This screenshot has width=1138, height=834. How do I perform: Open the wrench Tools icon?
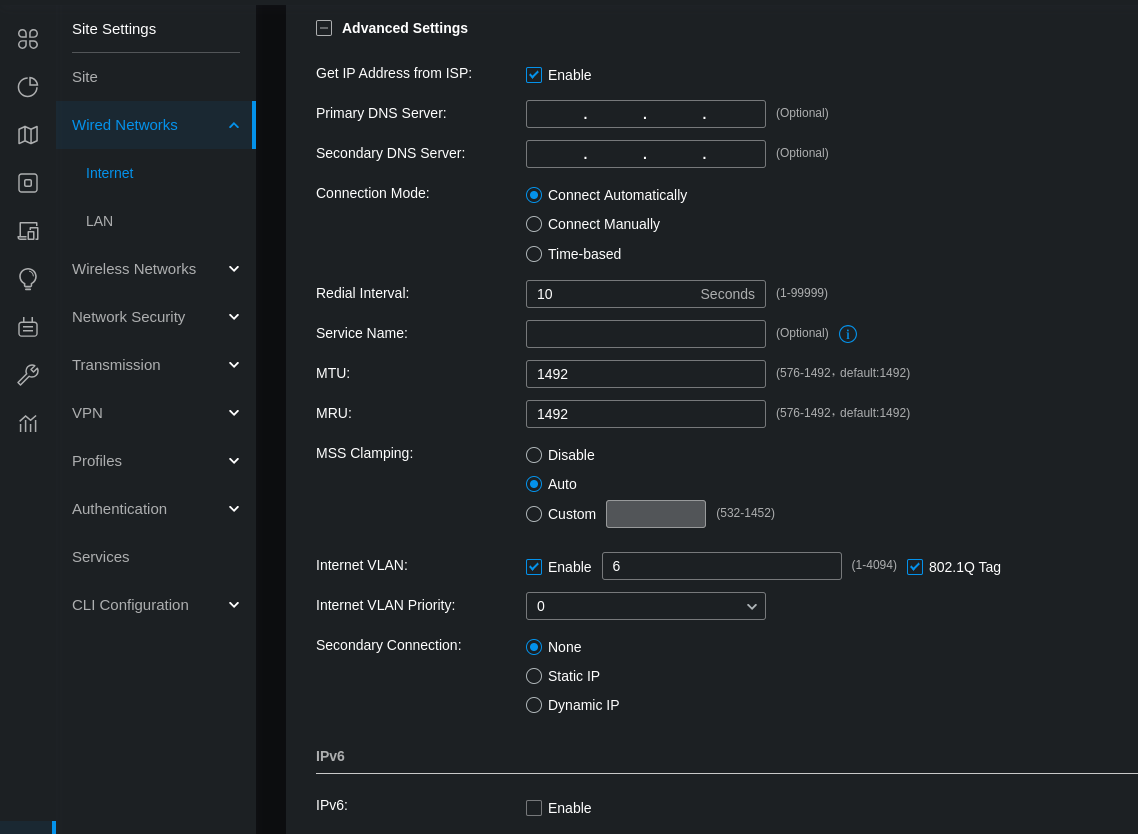coord(28,375)
